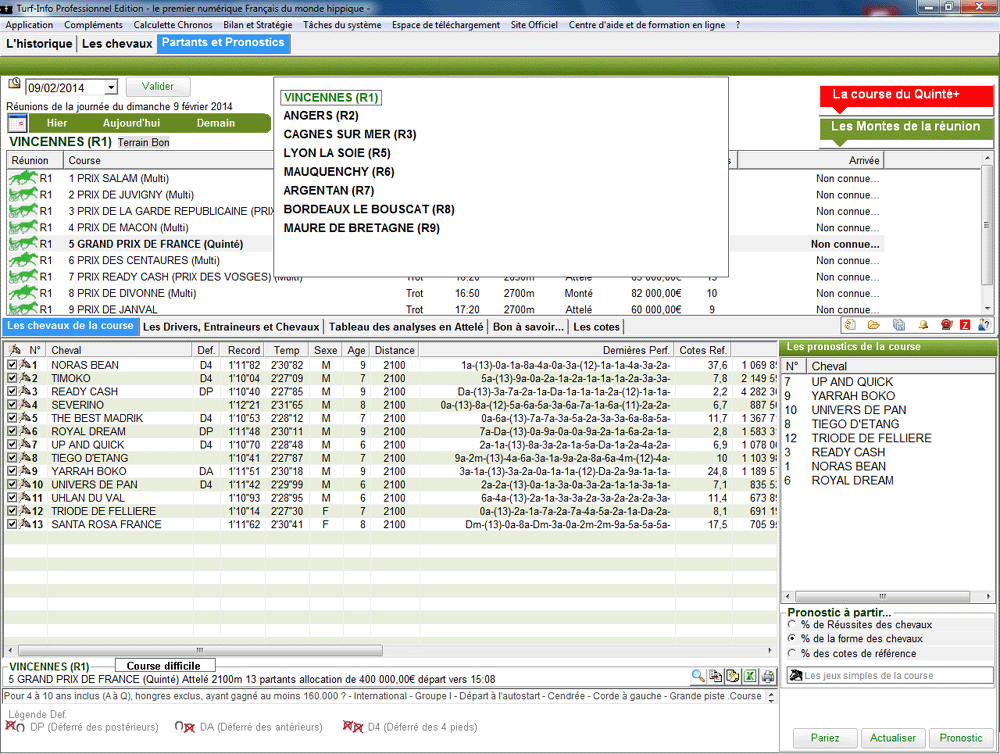
Task: Choose '% des cotes de référence' radio option
Action: click(792, 653)
